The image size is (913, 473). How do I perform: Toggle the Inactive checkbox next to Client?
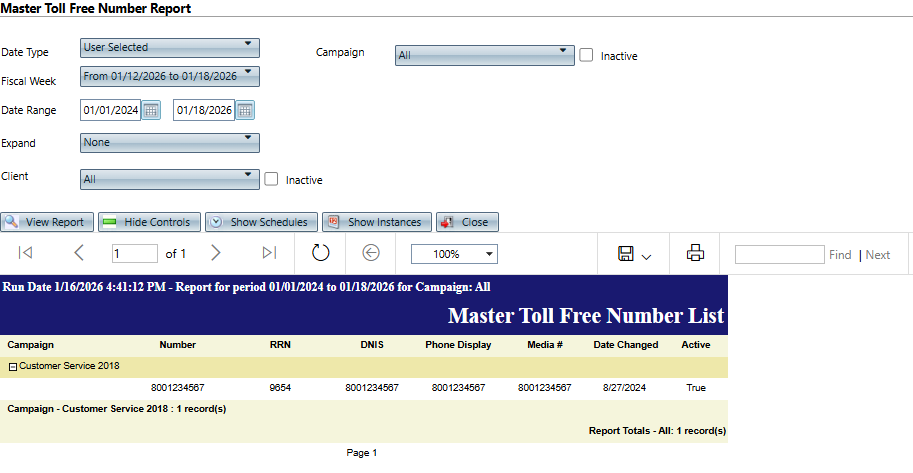tap(272, 180)
